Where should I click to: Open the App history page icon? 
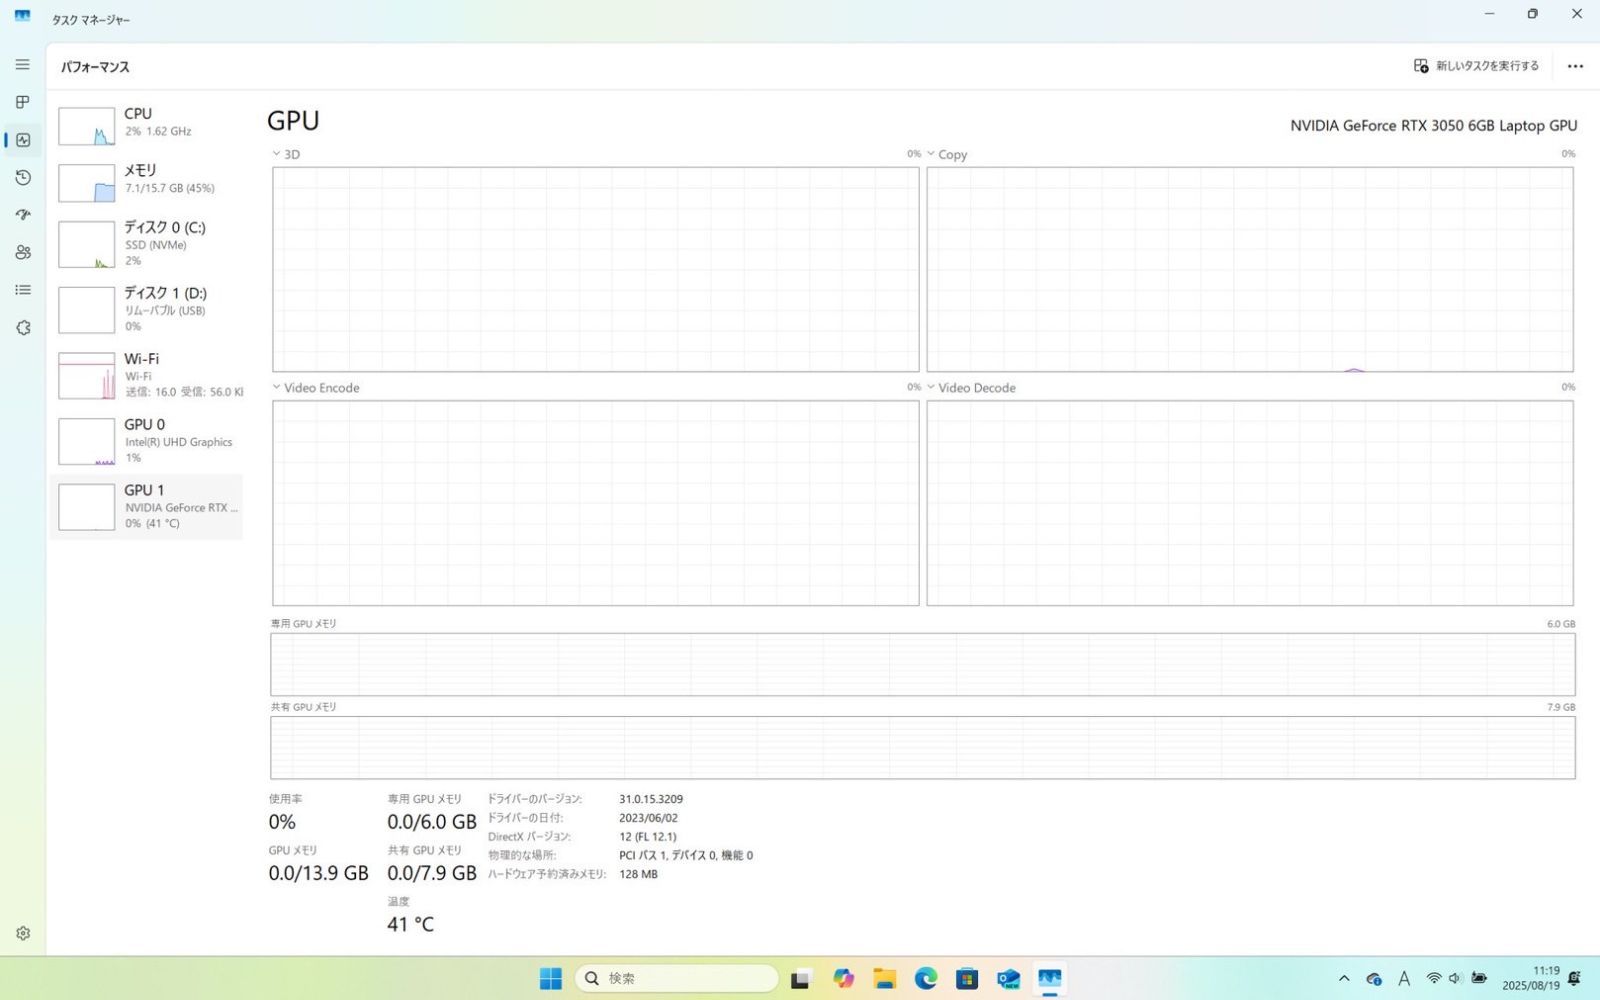pos(22,177)
